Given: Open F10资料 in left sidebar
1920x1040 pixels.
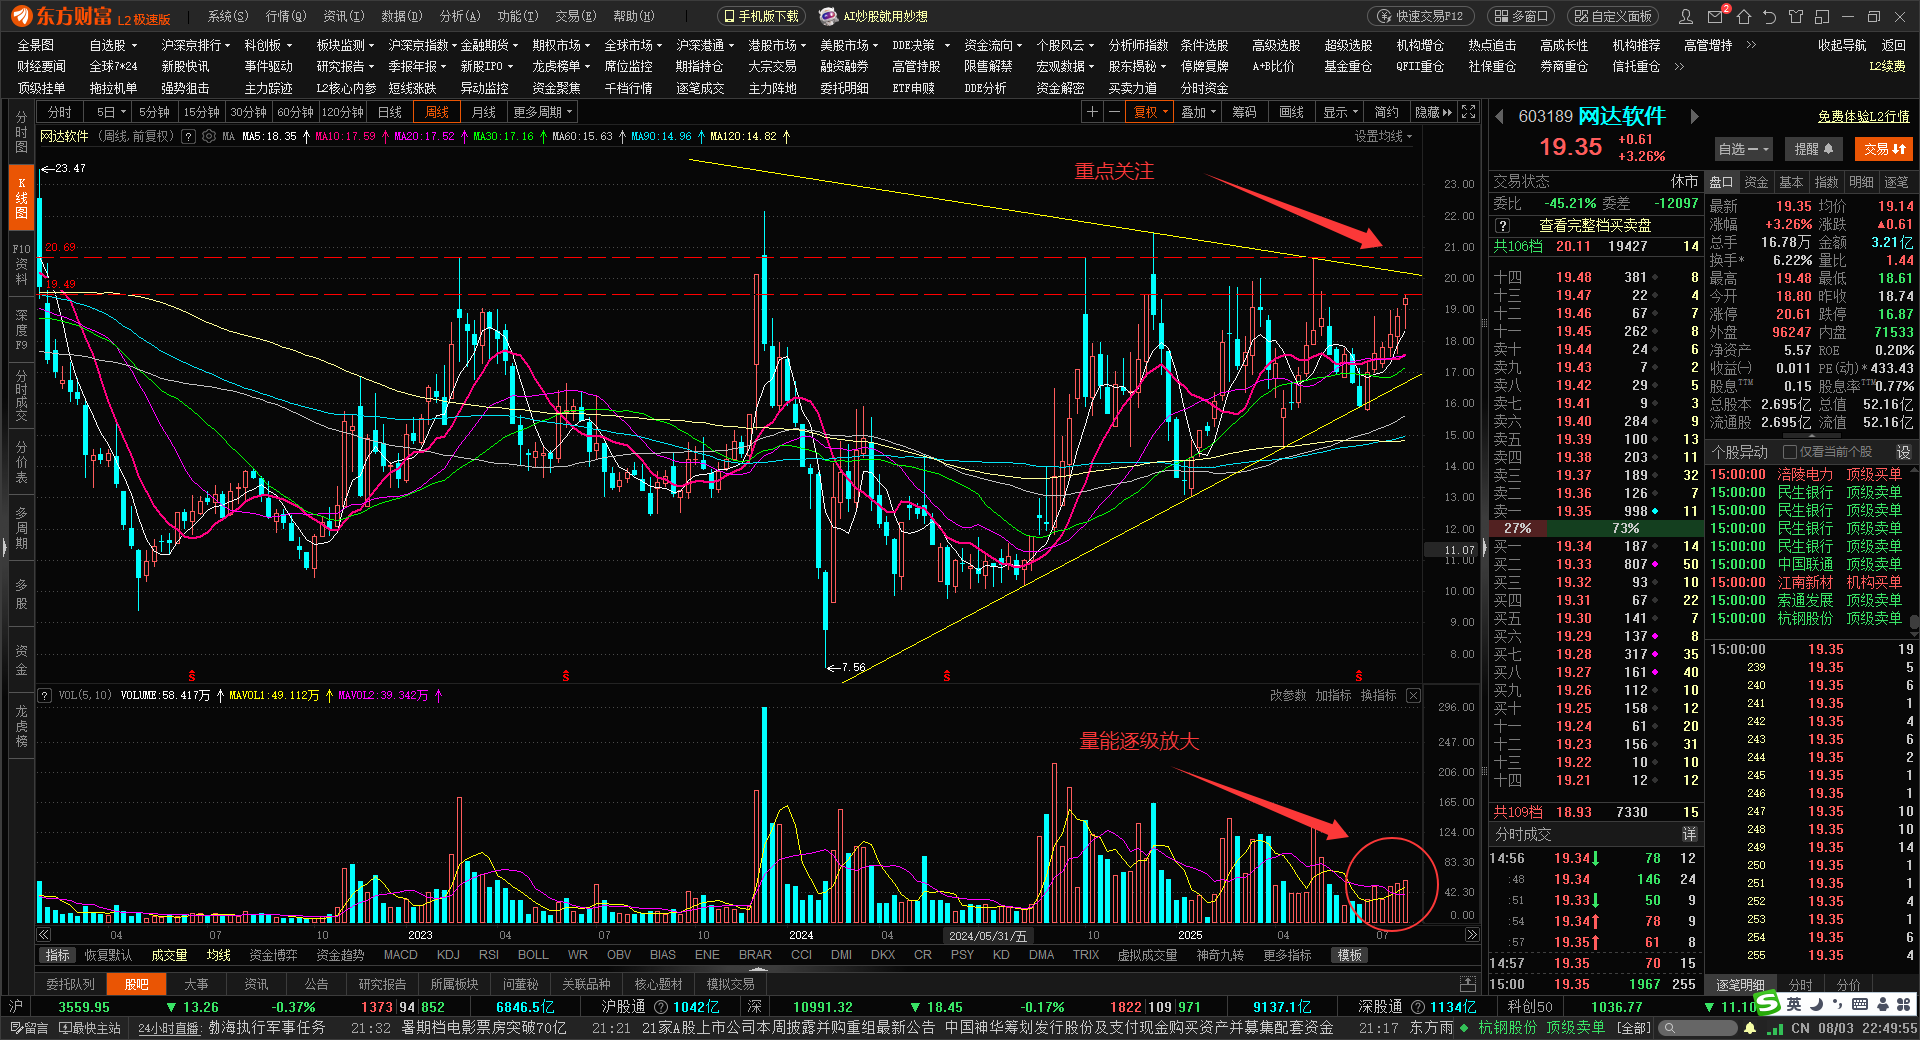Looking at the screenshot, I should tap(21, 264).
